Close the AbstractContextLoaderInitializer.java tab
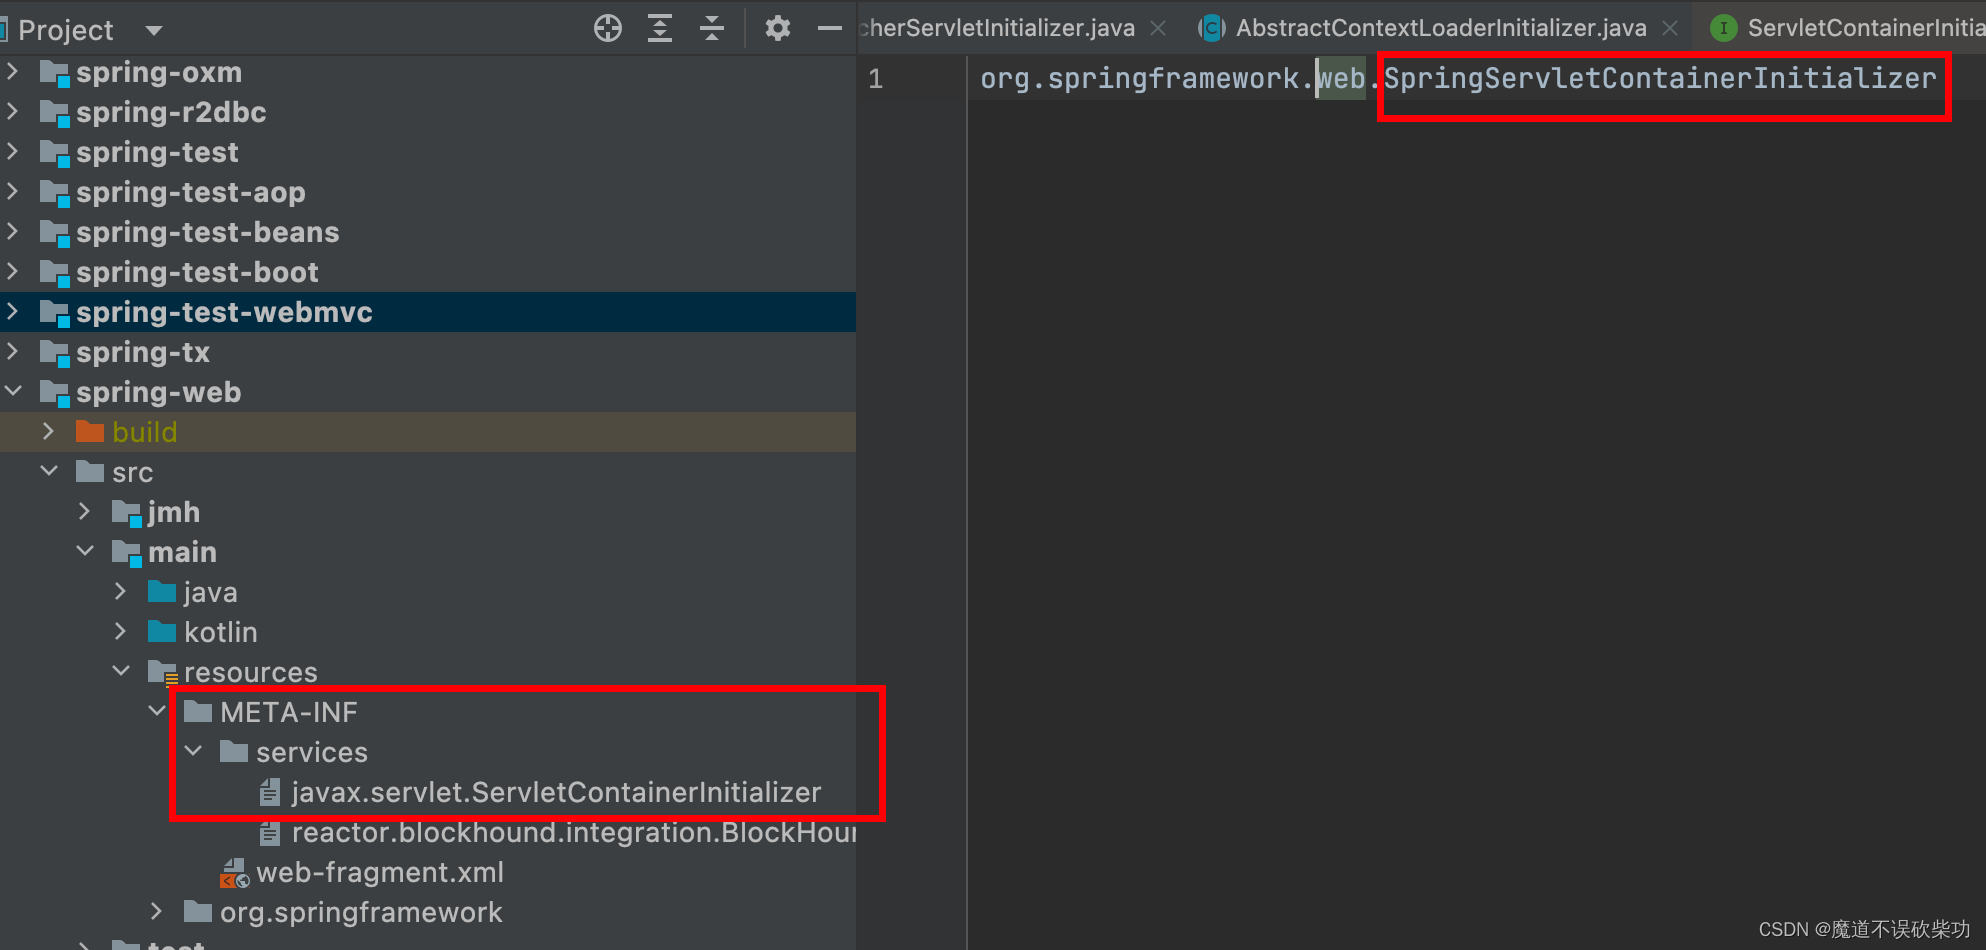The height and width of the screenshot is (950, 1986). pyautogui.click(x=1670, y=29)
